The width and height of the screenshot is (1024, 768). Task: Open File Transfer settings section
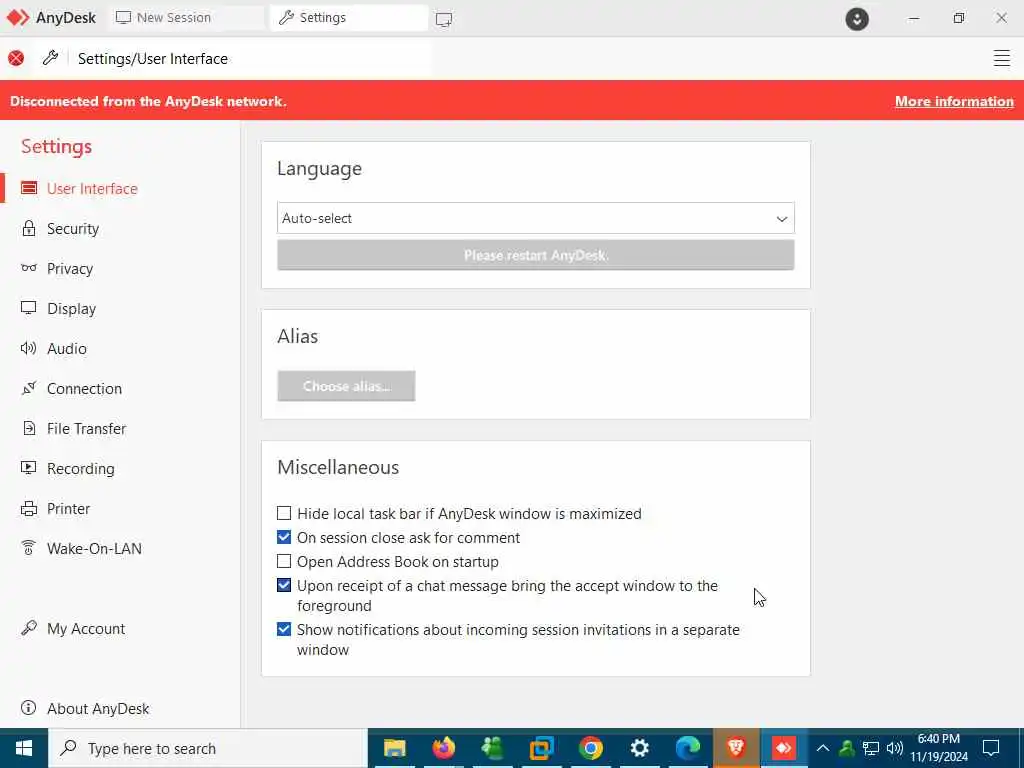click(x=86, y=428)
